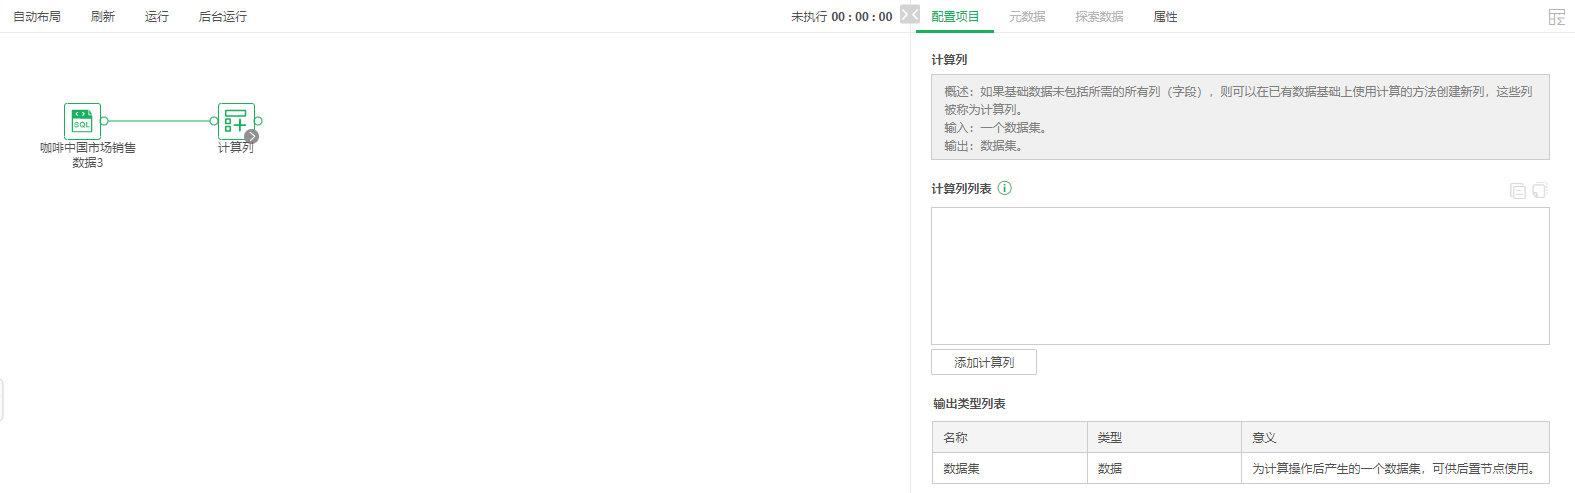Image resolution: width=1575 pixels, height=493 pixels.
Task: Click inside the empty 计算列列表 box
Action: click(x=1240, y=276)
